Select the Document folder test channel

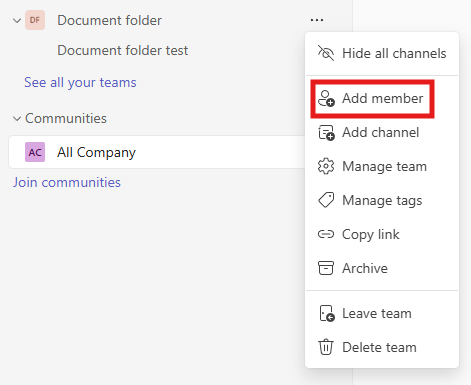(123, 50)
